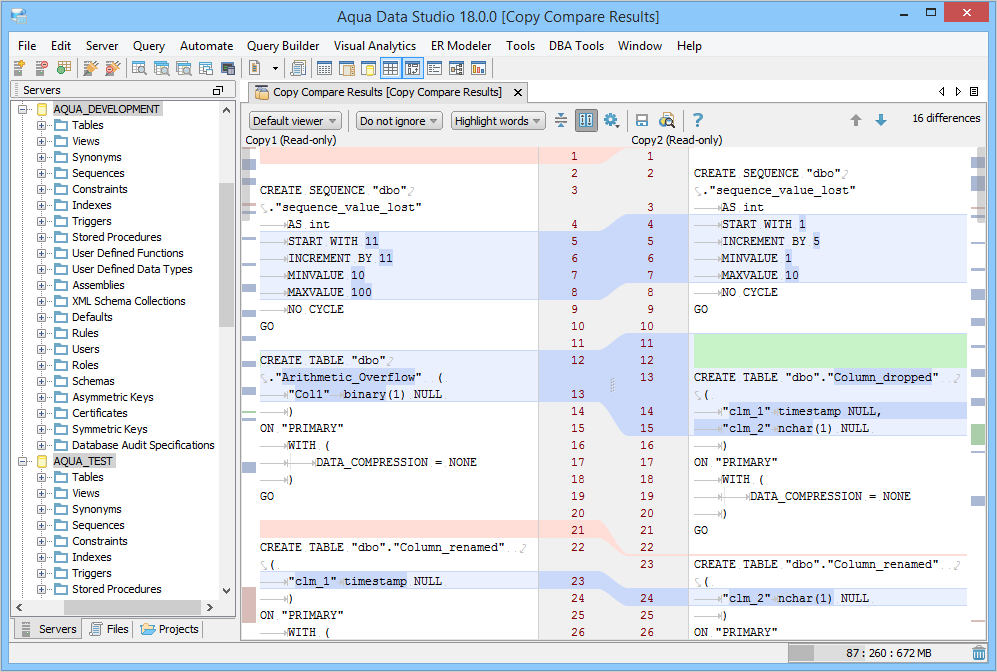The height and width of the screenshot is (672, 997).
Task: Toggle the grid results view button
Action: [x=390, y=68]
